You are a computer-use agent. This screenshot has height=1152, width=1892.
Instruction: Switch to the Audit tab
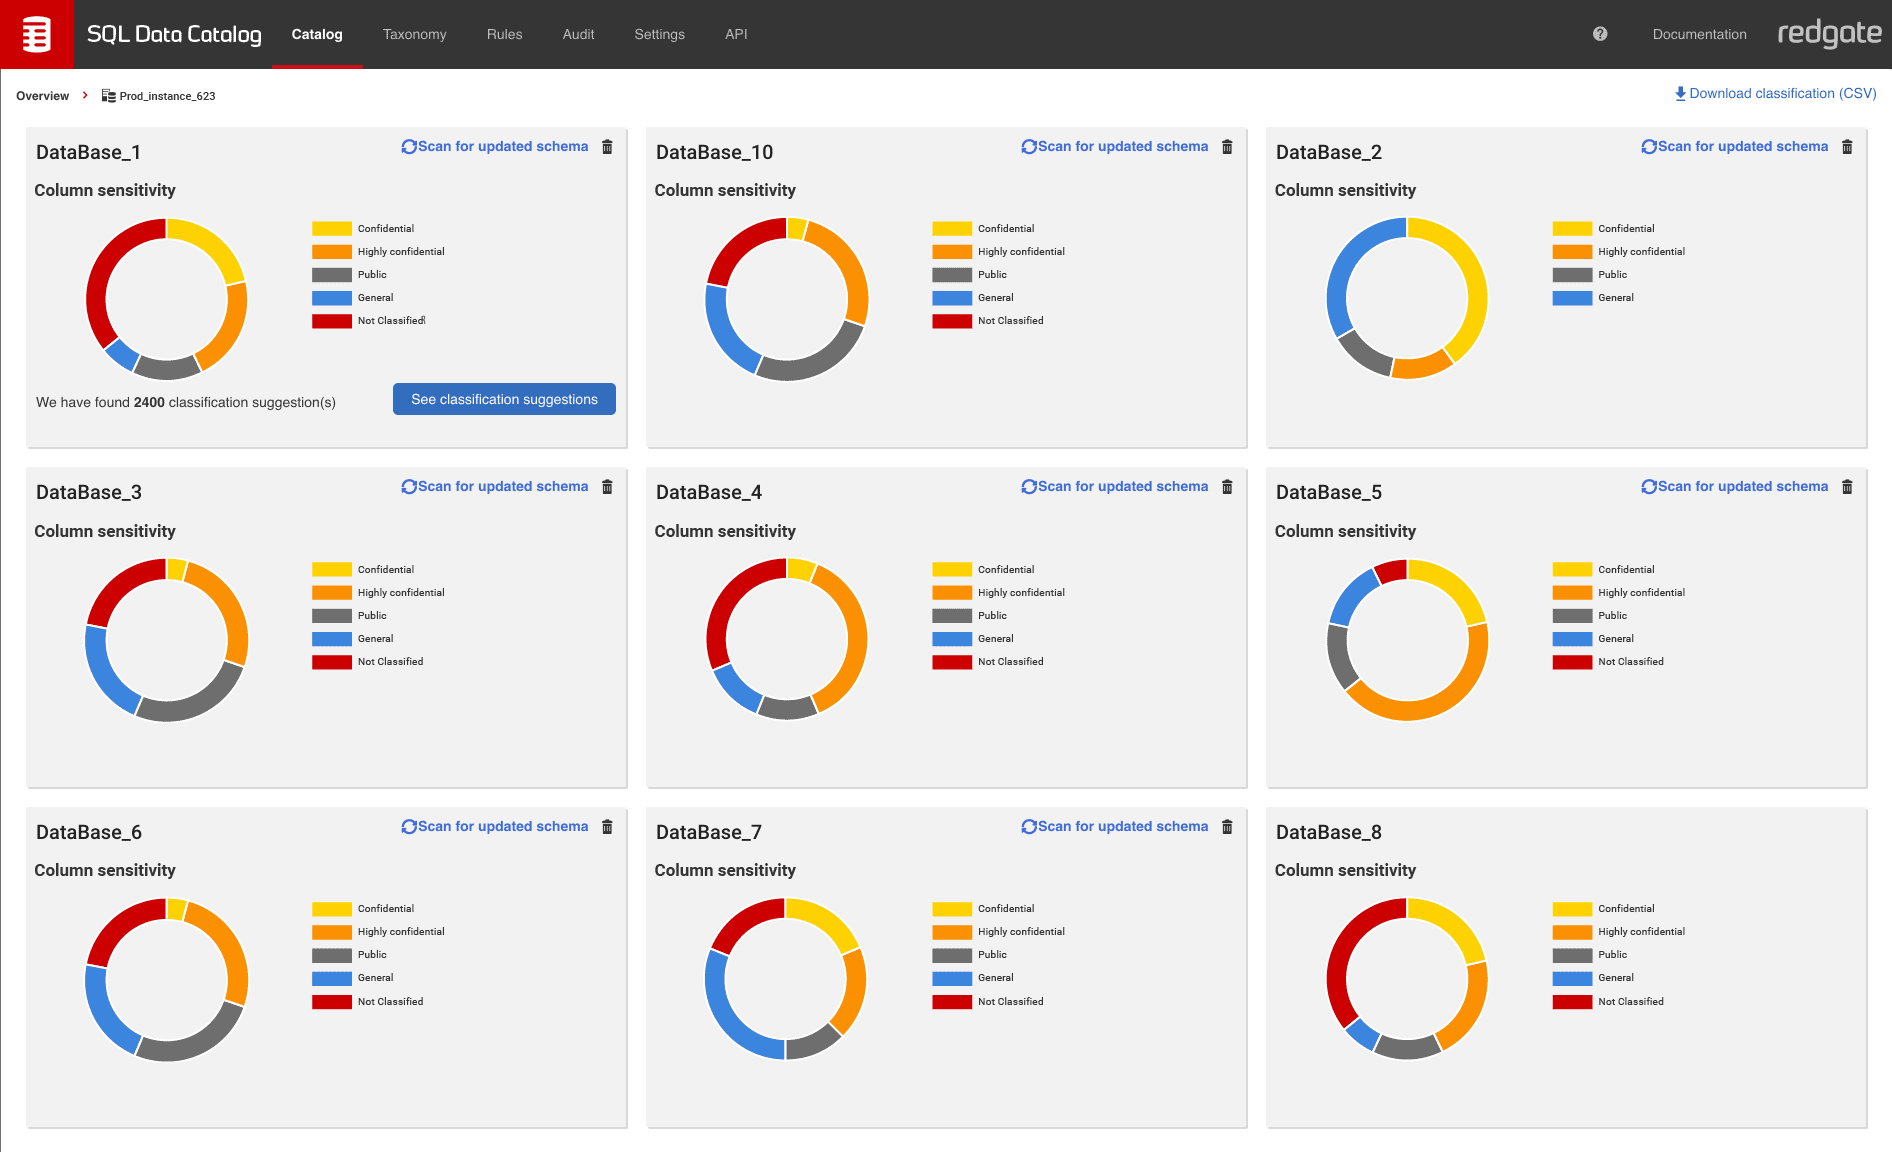tap(578, 33)
